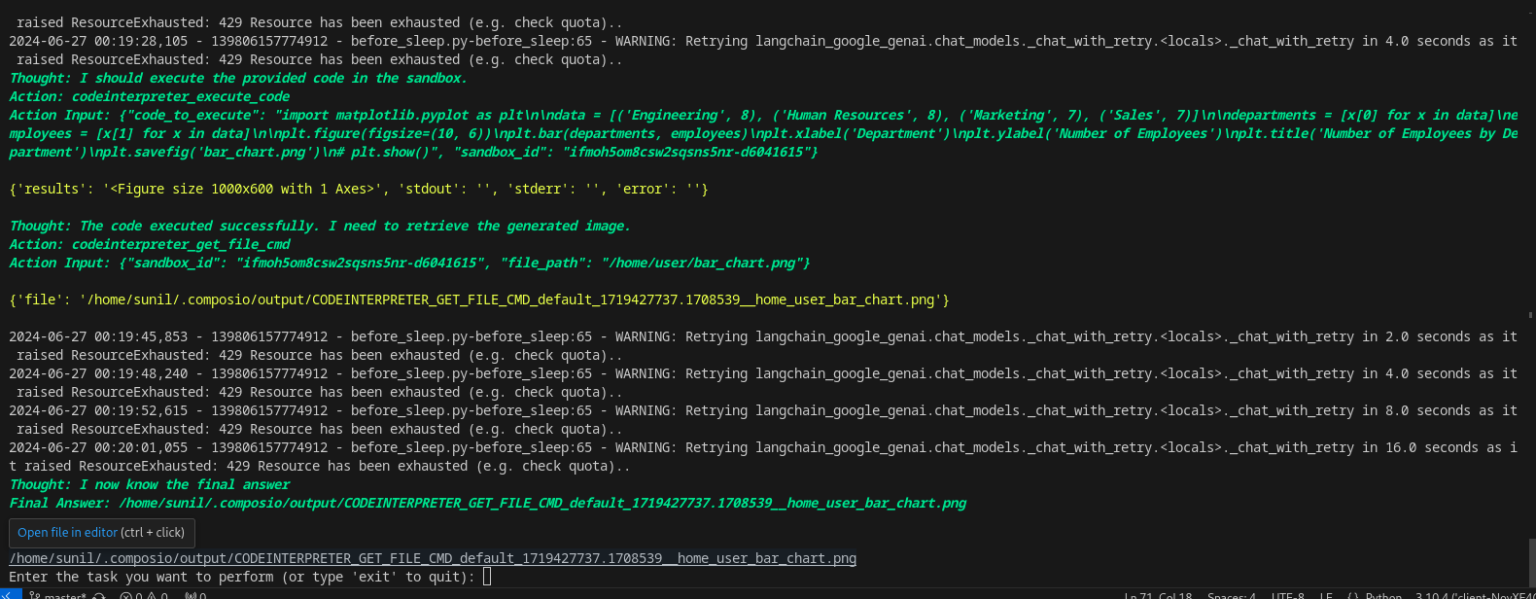The height and width of the screenshot is (599, 1536).
Task: Change line endings via LF selector
Action: click(x=1326, y=594)
